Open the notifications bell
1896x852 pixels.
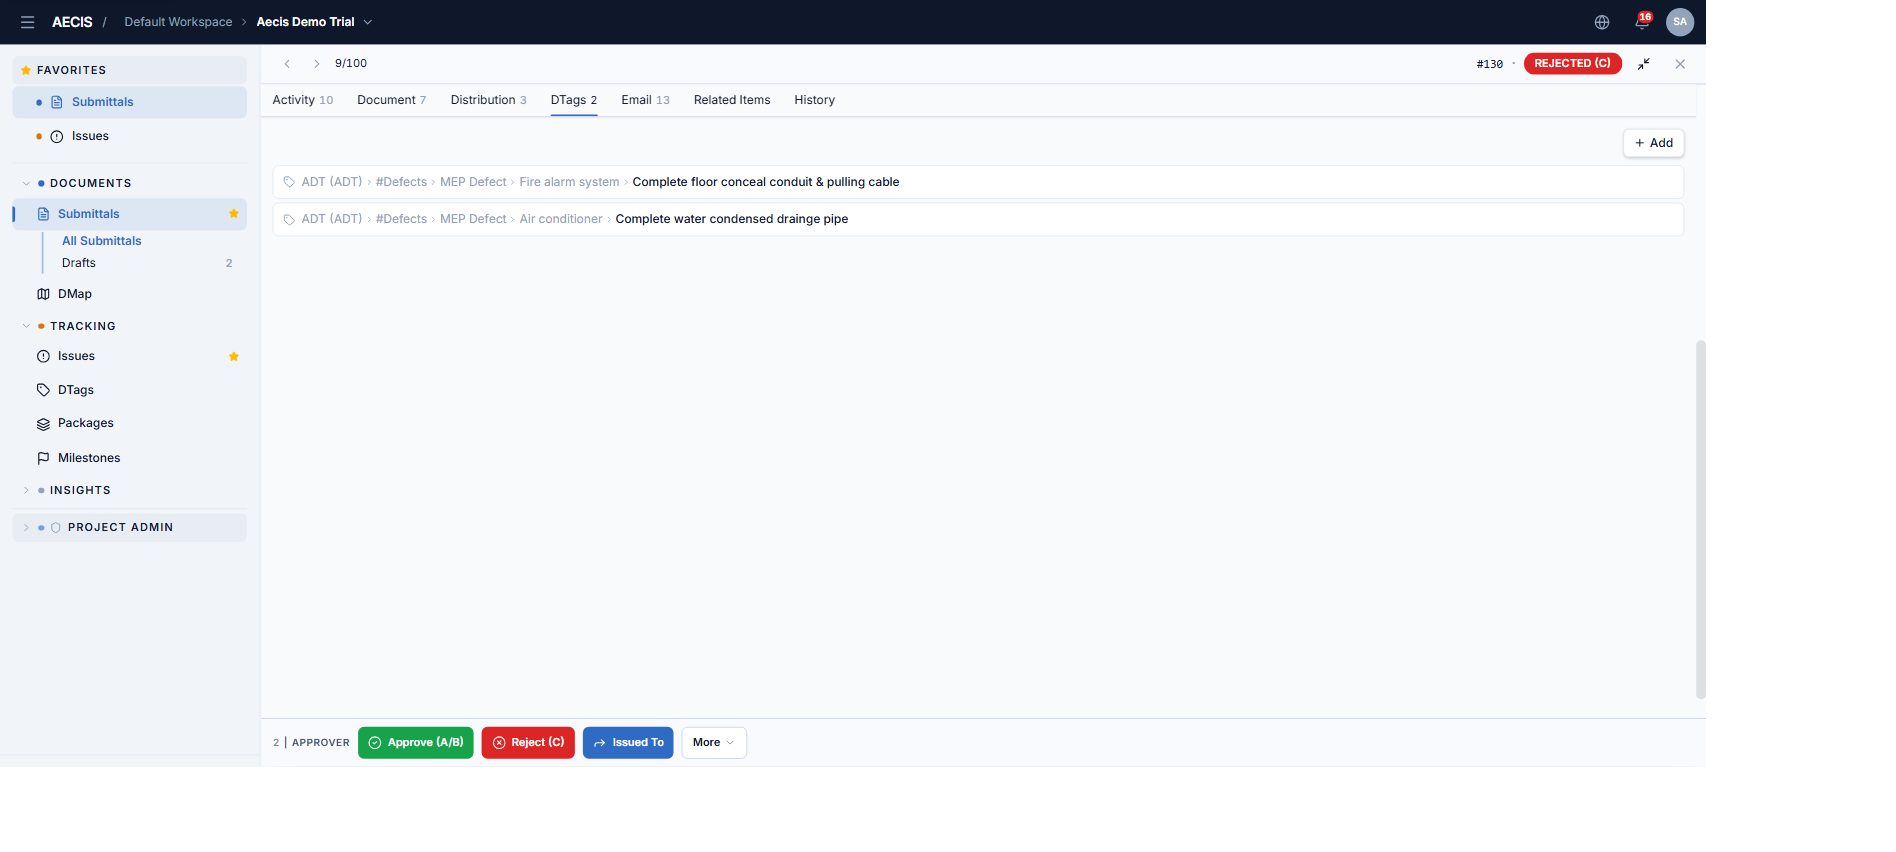(1642, 21)
